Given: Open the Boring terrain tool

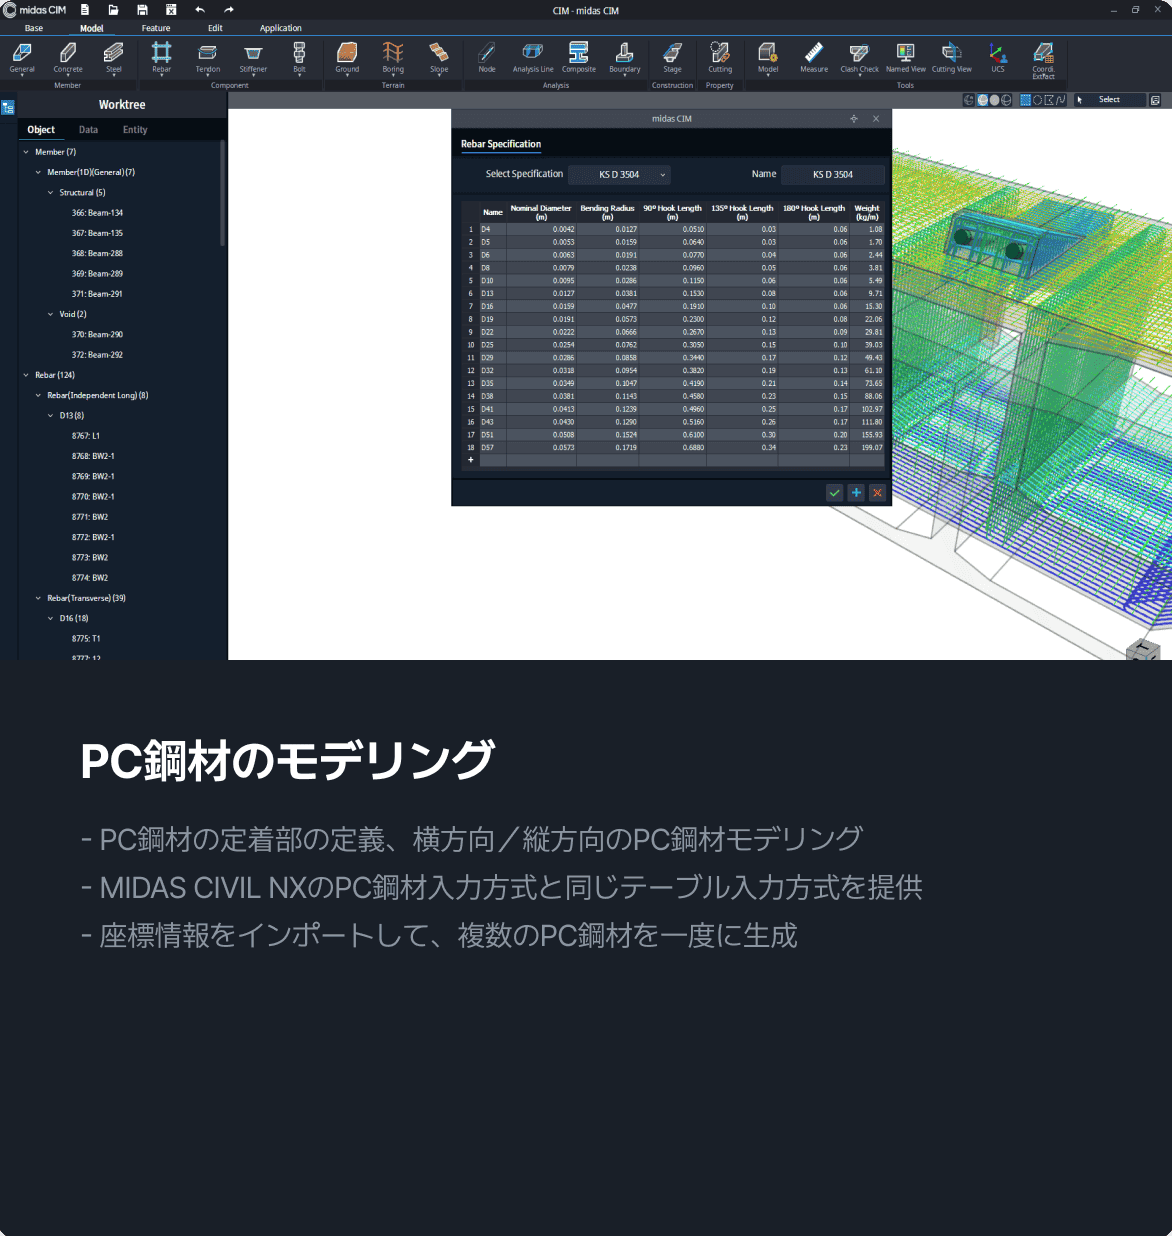Looking at the screenshot, I should 393,58.
